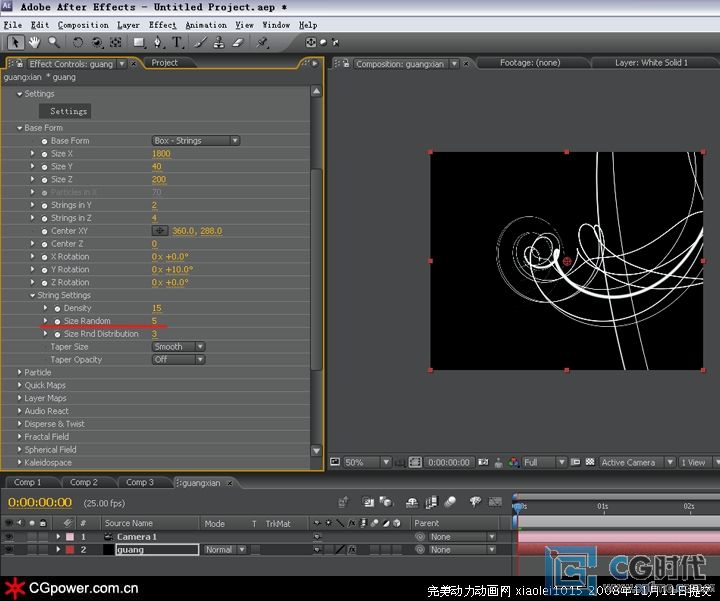
Task: Toggle the solo box for Camera 1 layer
Action: coord(32,536)
